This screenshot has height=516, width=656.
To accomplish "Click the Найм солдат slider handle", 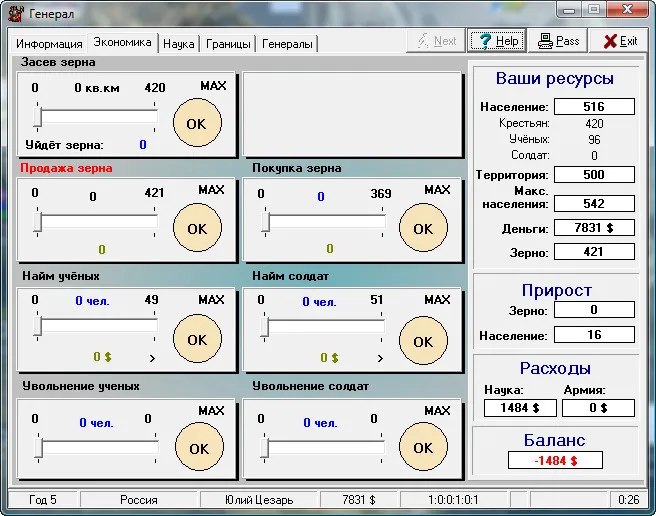I will (x=264, y=328).
